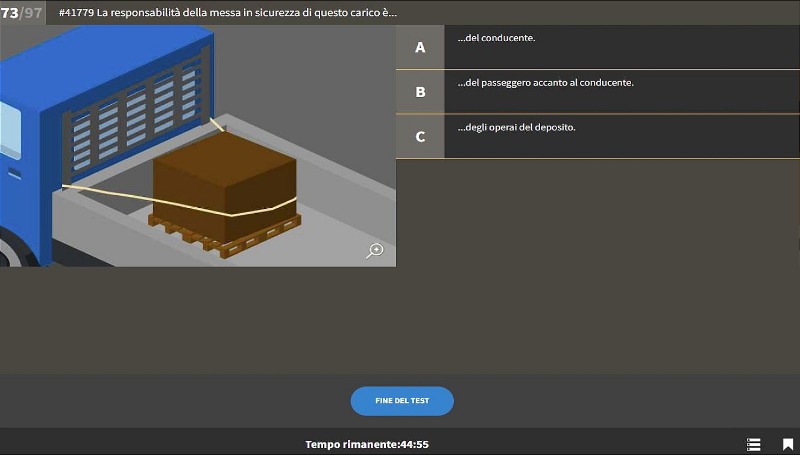This screenshot has width=800, height=455.
Task: Choose '...degli operai del deposito.'
Action: 517,128
